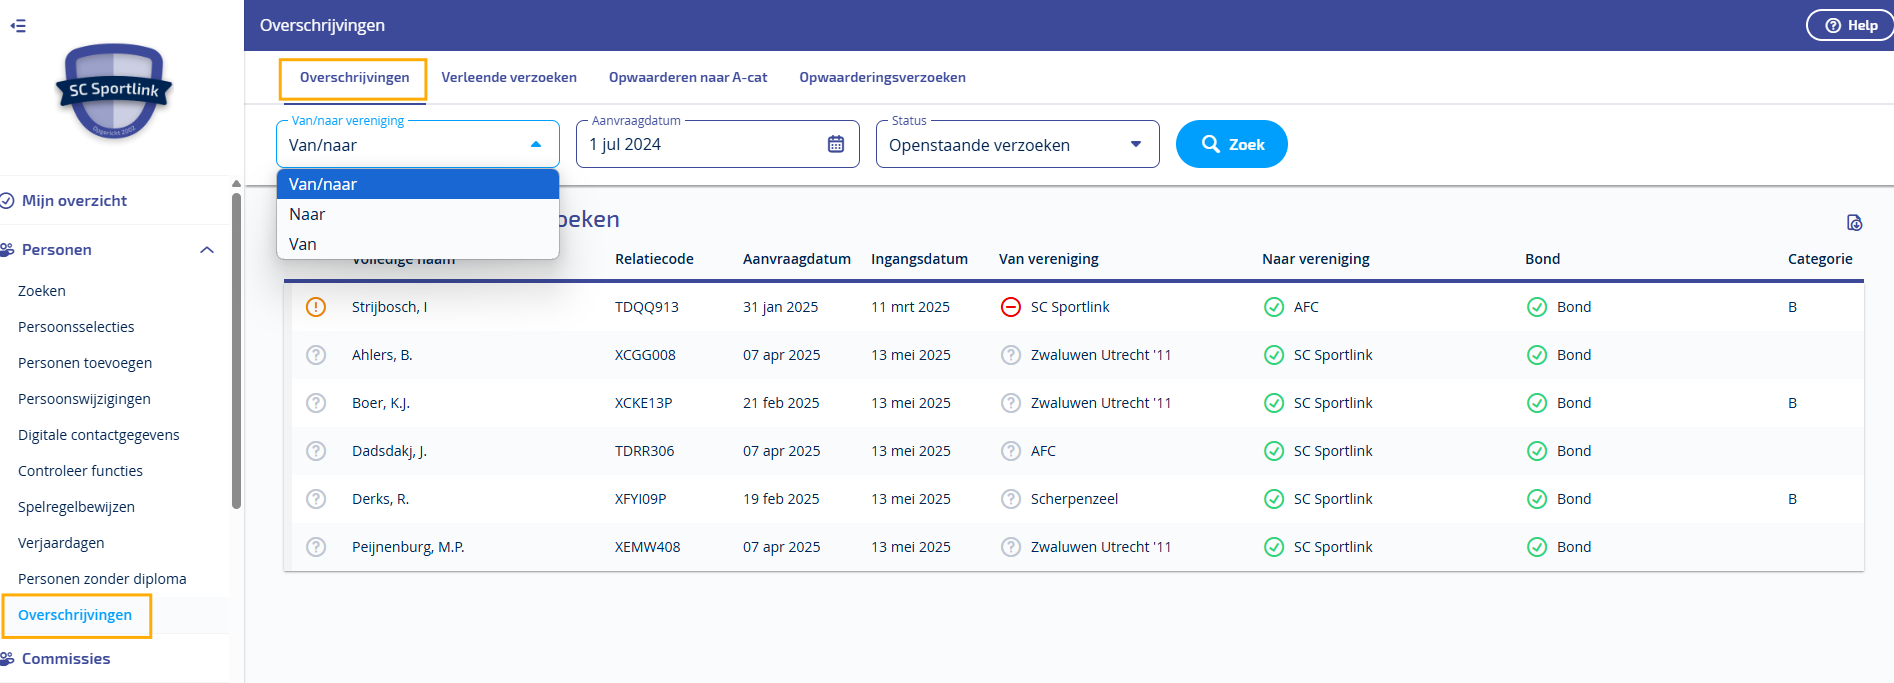1894x683 pixels.
Task: Click the green check icon beside AFC
Action: pyautogui.click(x=1274, y=307)
